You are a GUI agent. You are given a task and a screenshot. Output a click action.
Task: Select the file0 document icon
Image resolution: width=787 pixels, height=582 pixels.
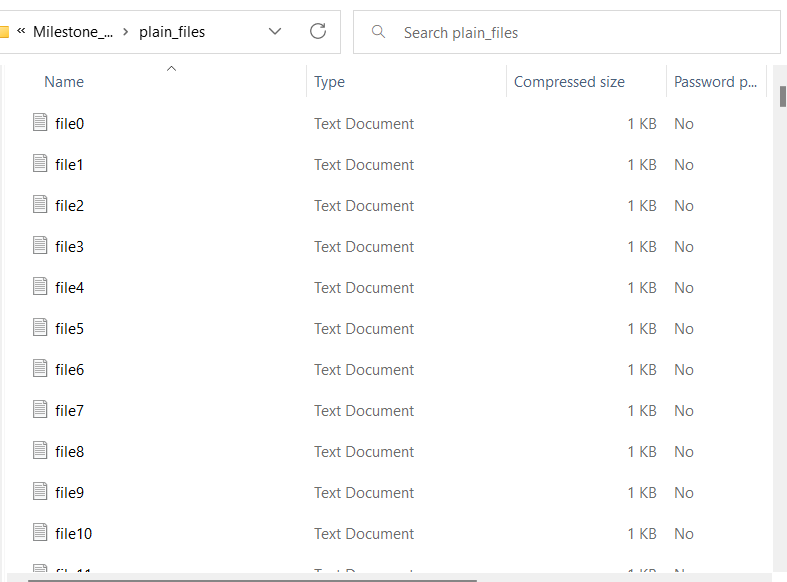(x=40, y=122)
